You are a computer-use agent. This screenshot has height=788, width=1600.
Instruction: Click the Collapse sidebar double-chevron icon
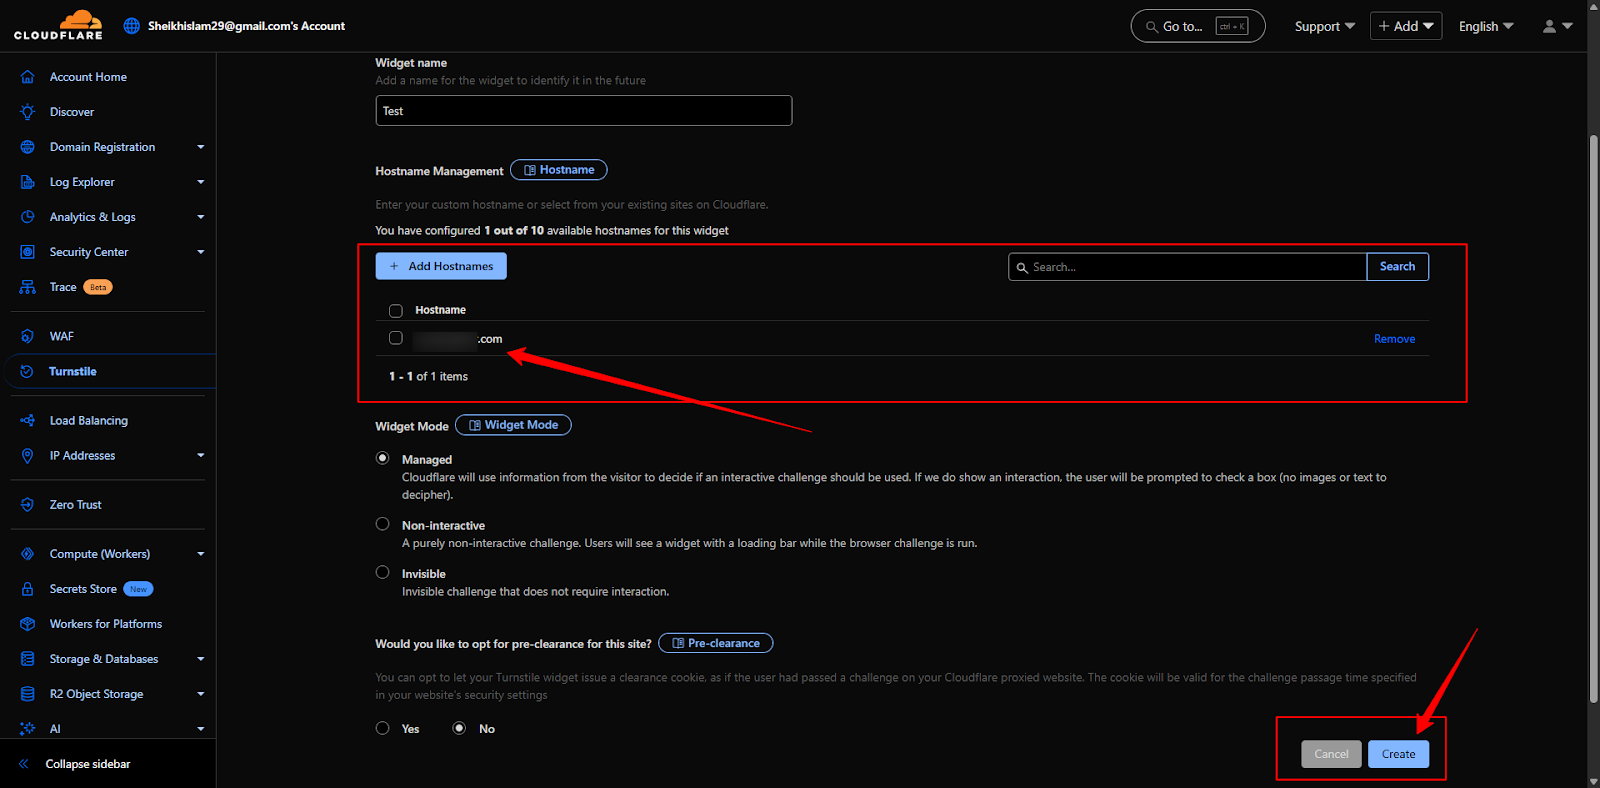click(24, 764)
